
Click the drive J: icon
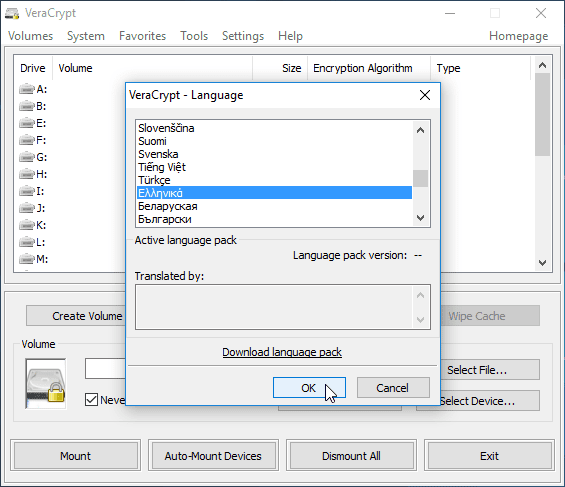pos(27,208)
